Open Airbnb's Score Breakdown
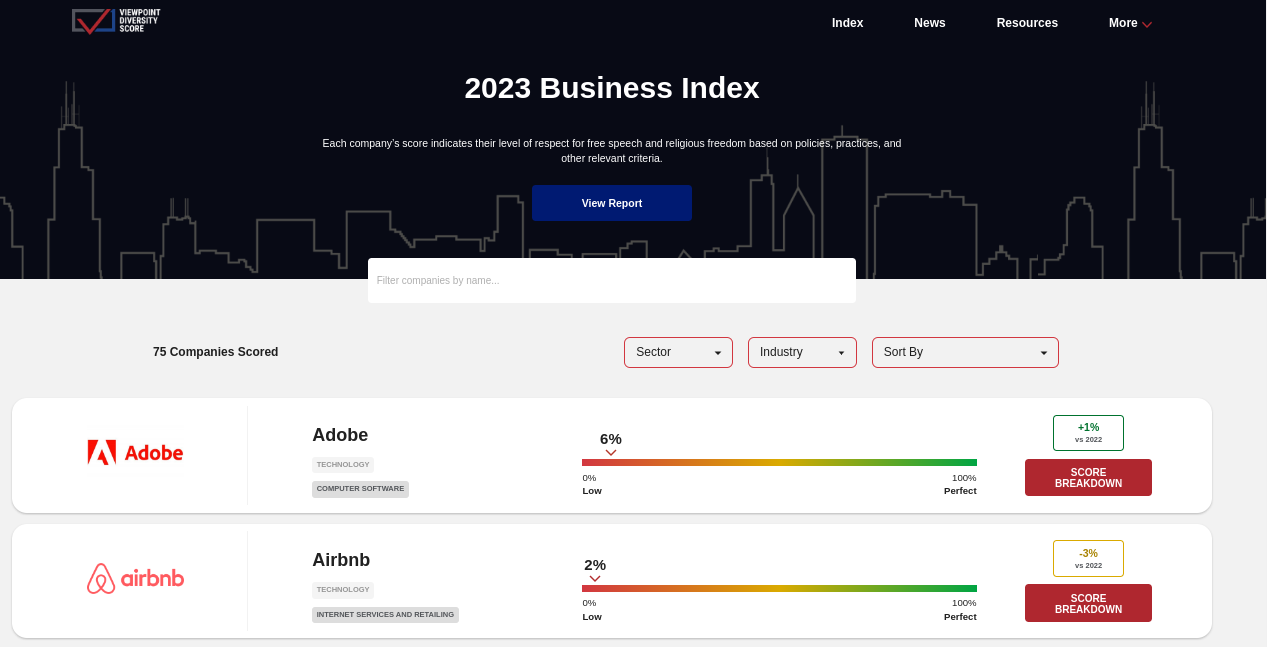The width and height of the screenshot is (1267, 647). coord(1088,603)
